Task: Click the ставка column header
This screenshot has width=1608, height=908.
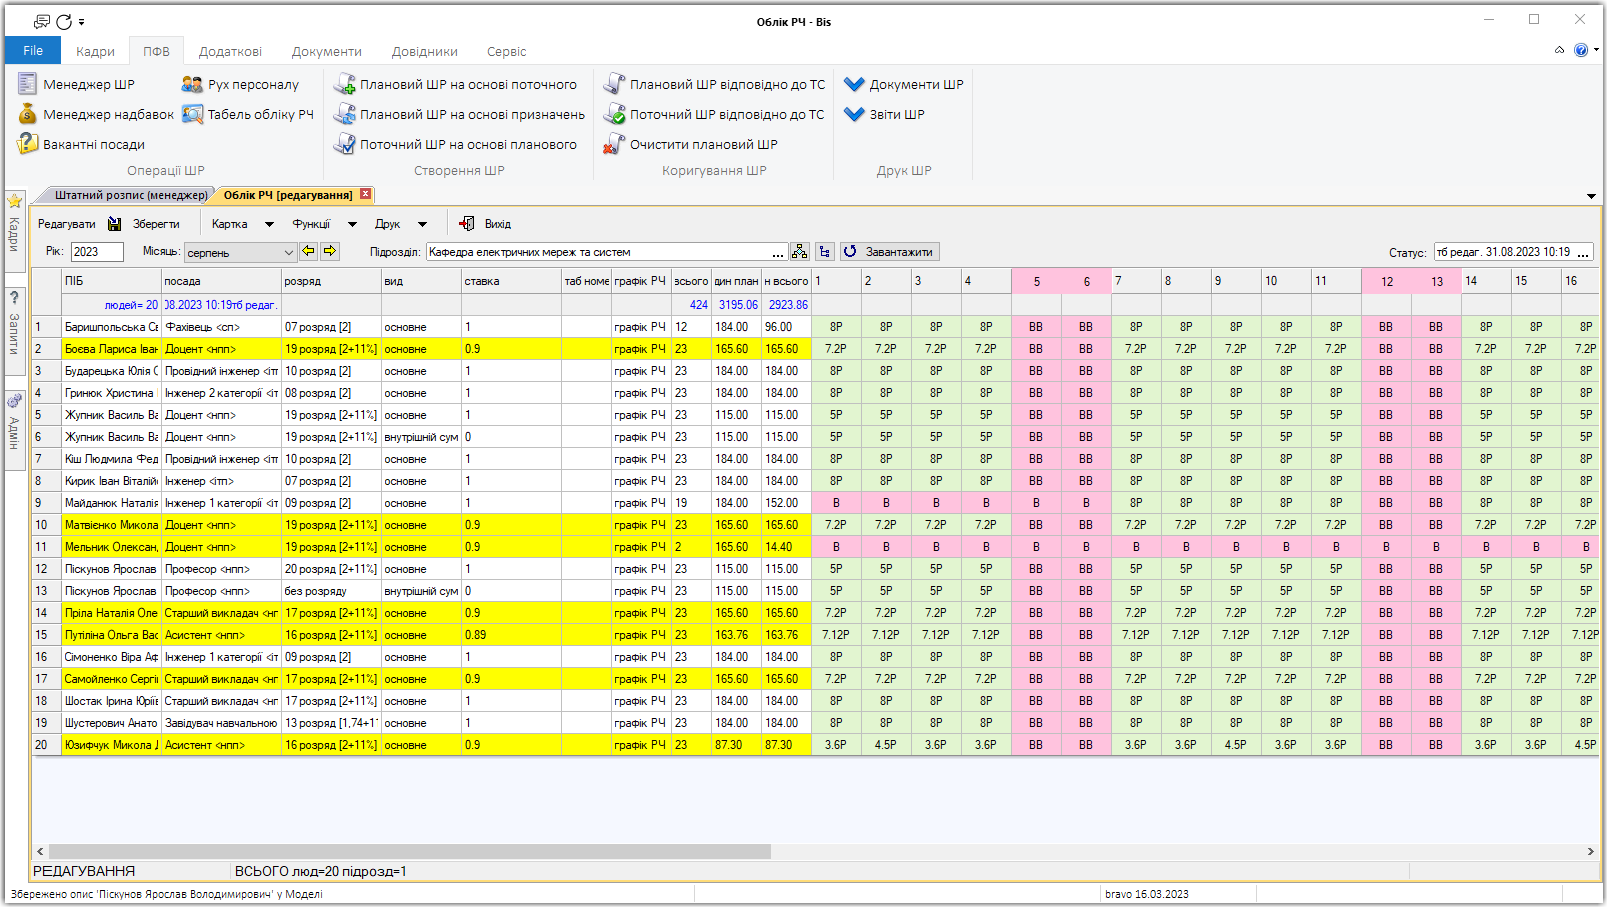Action: [x=511, y=281]
